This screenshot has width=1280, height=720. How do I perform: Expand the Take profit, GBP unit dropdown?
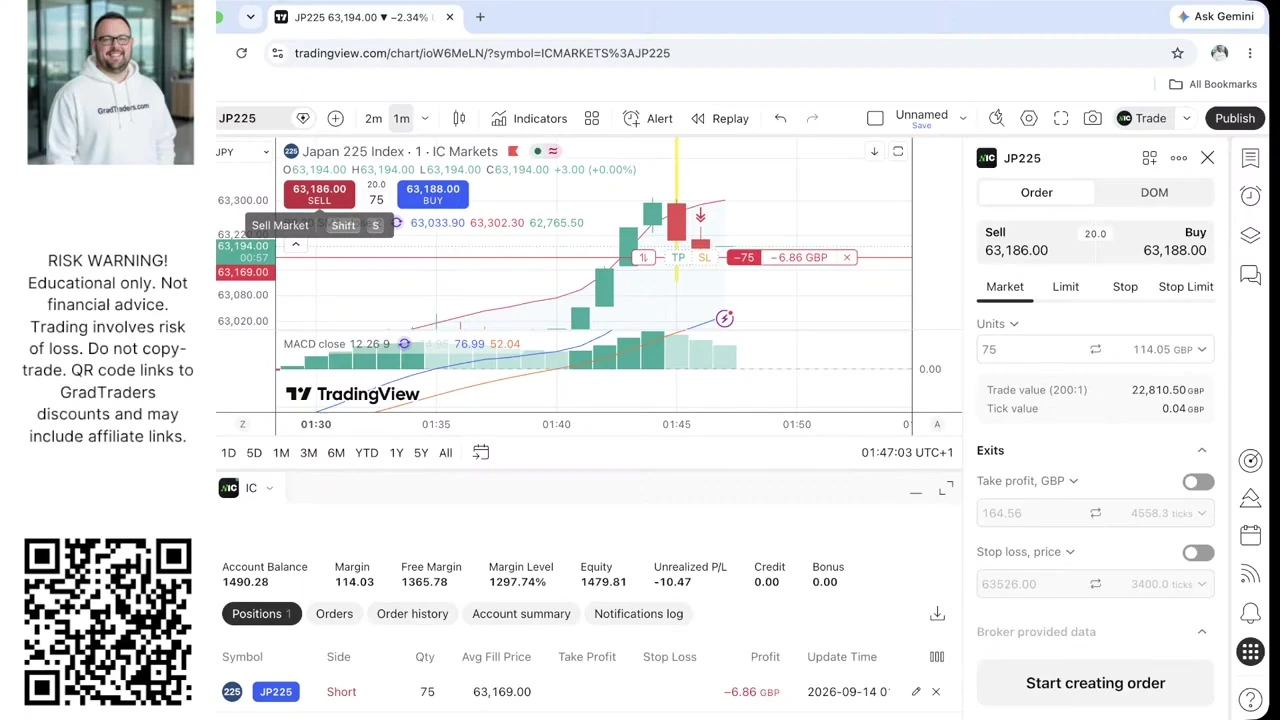click(x=1073, y=481)
